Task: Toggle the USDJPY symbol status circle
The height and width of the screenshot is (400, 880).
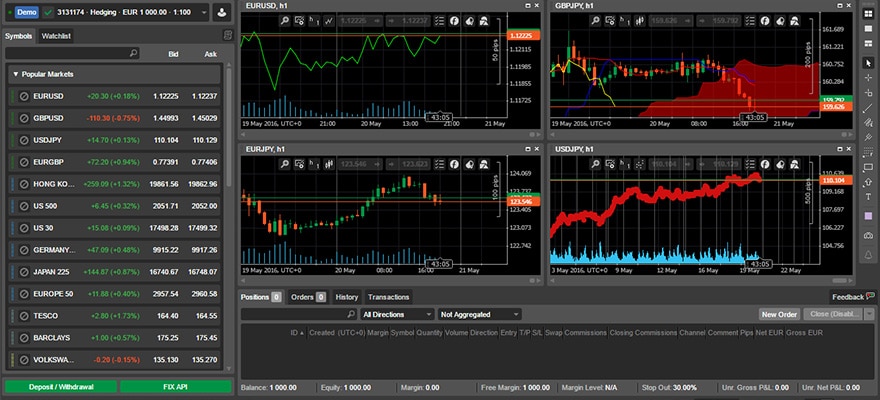Action: (x=24, y=140)
